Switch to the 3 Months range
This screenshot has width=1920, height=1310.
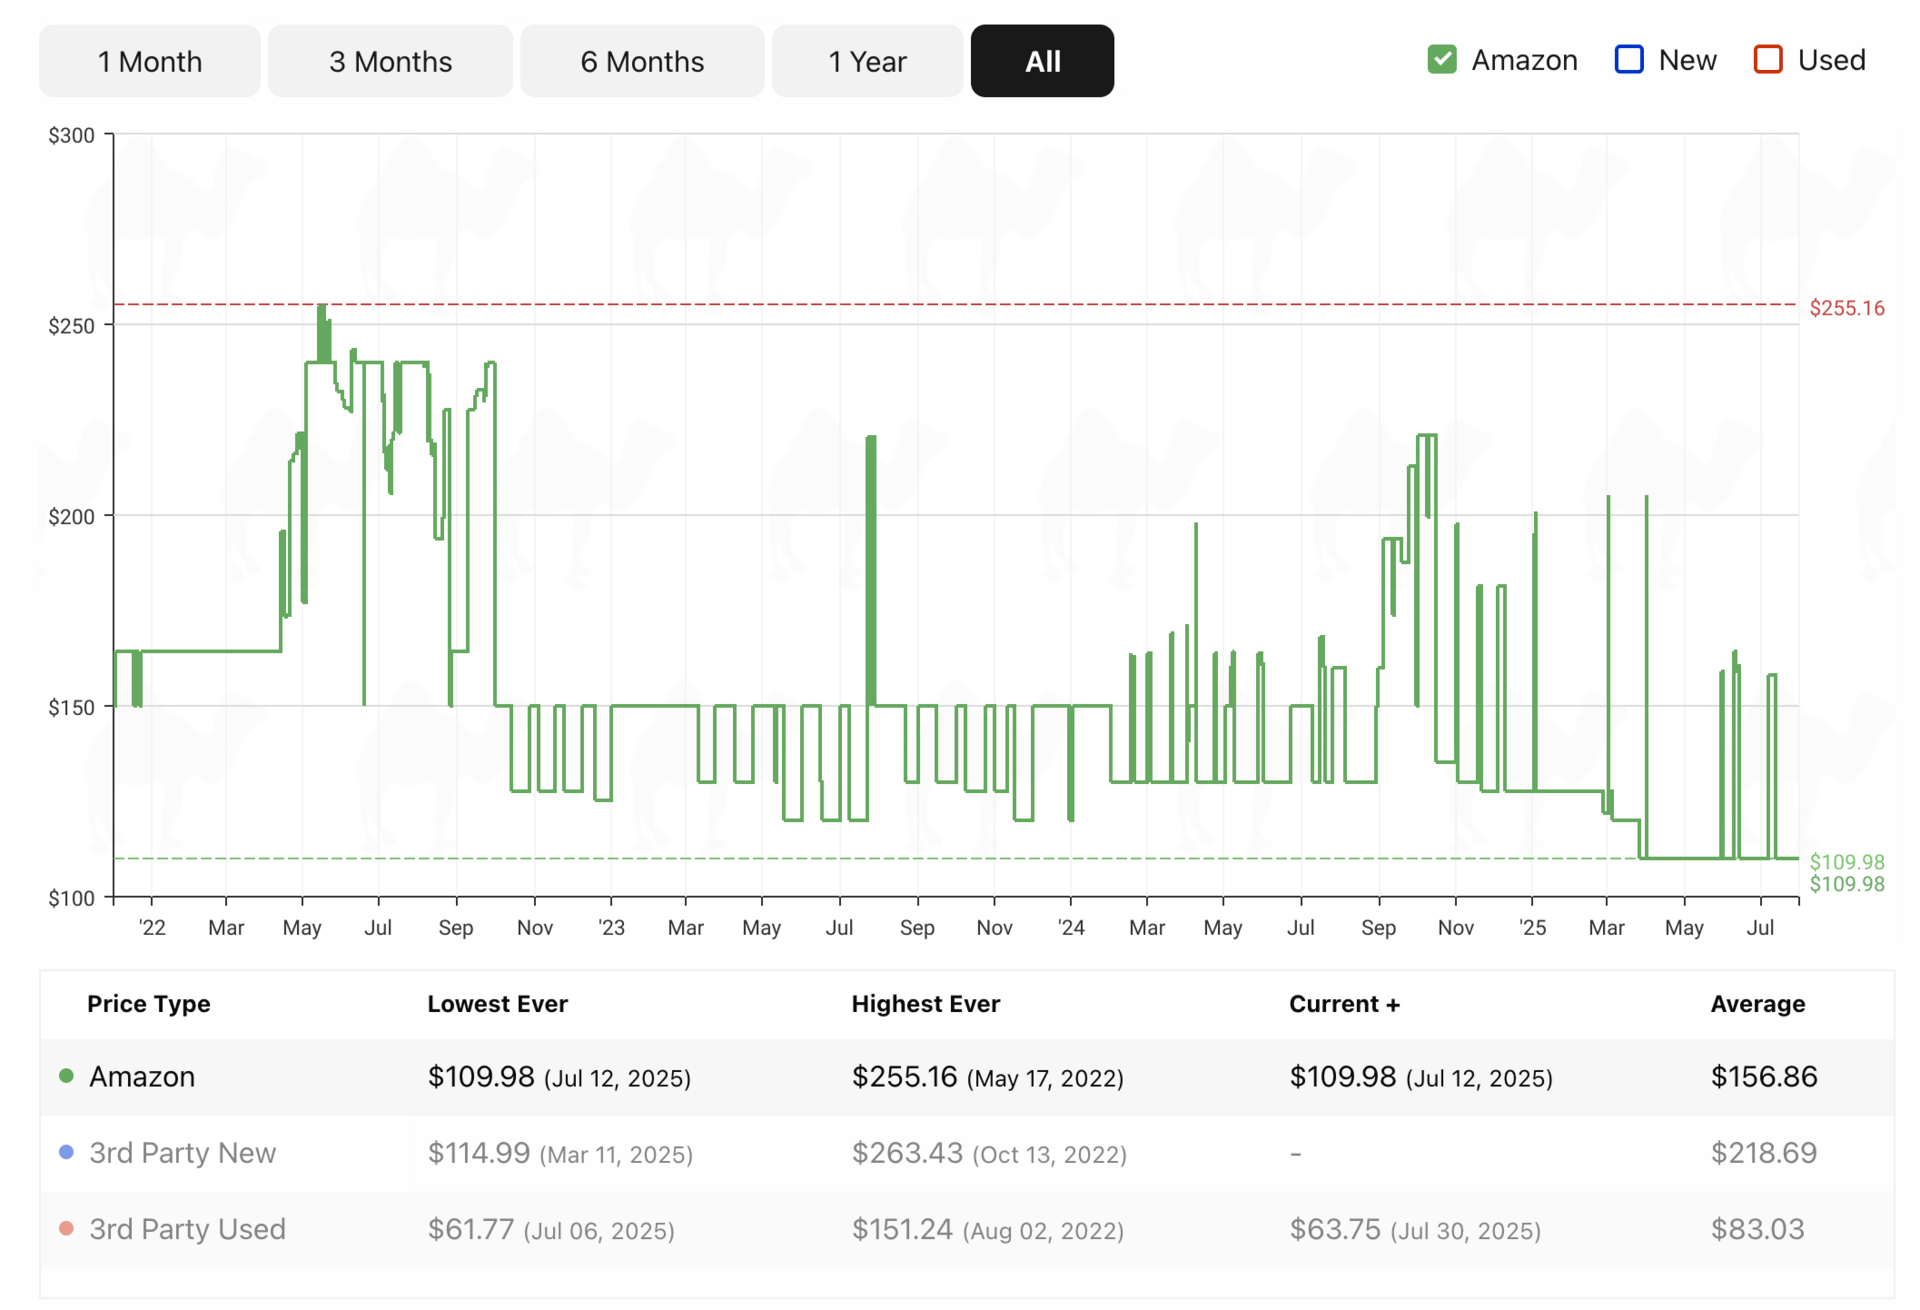click(x=390, y=62)
